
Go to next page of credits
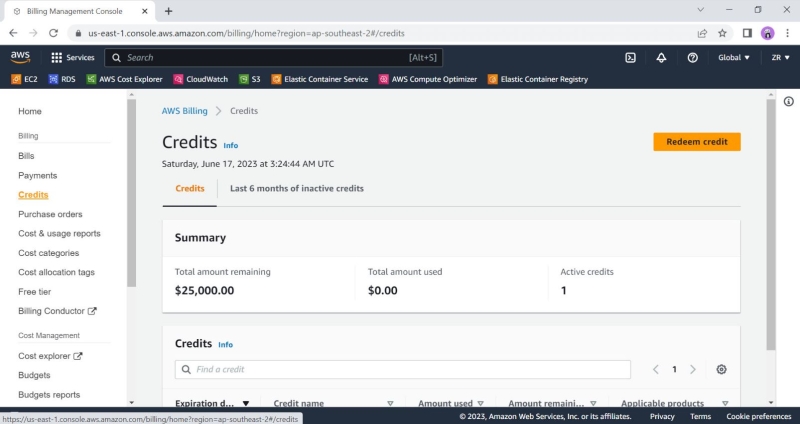[692, 369]
